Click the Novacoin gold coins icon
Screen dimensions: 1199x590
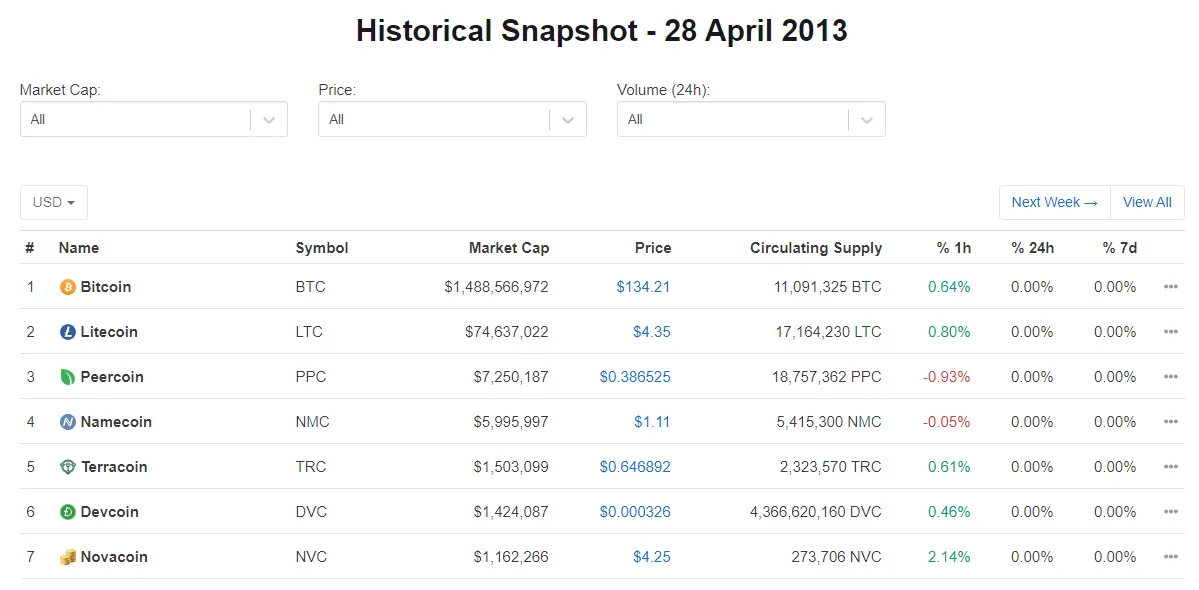(67, 557)
